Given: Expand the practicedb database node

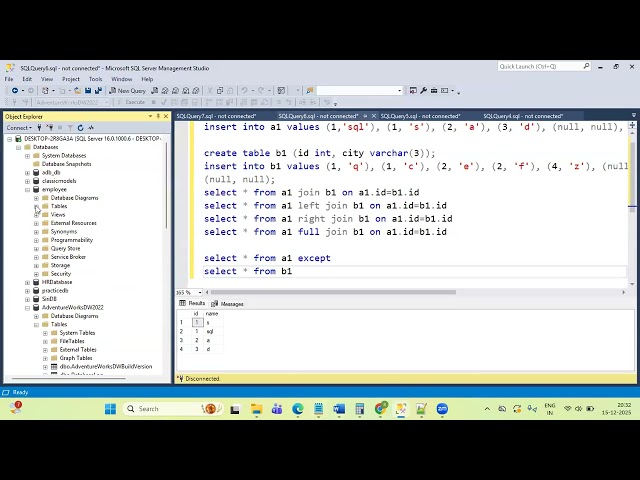Looking at the screenshot, I should 28,291.
